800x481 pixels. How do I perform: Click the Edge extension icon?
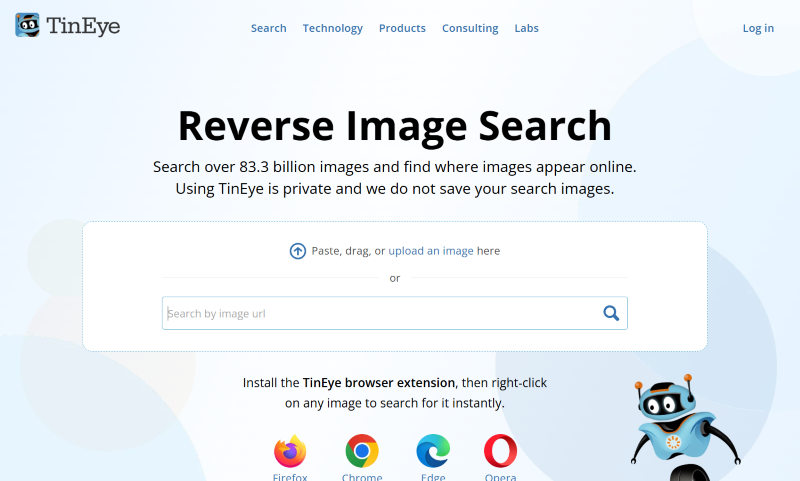433,451
